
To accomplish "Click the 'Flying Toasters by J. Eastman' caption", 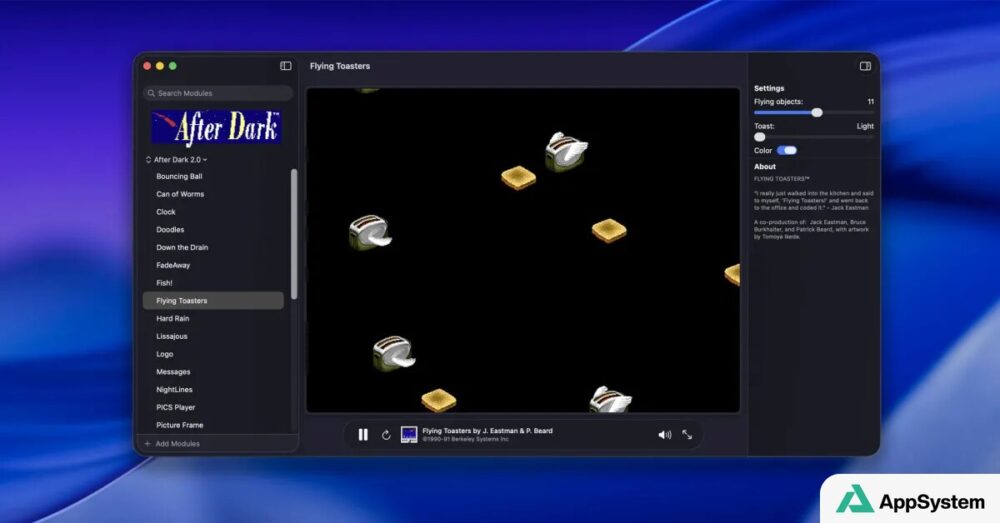I will [487, 431].
